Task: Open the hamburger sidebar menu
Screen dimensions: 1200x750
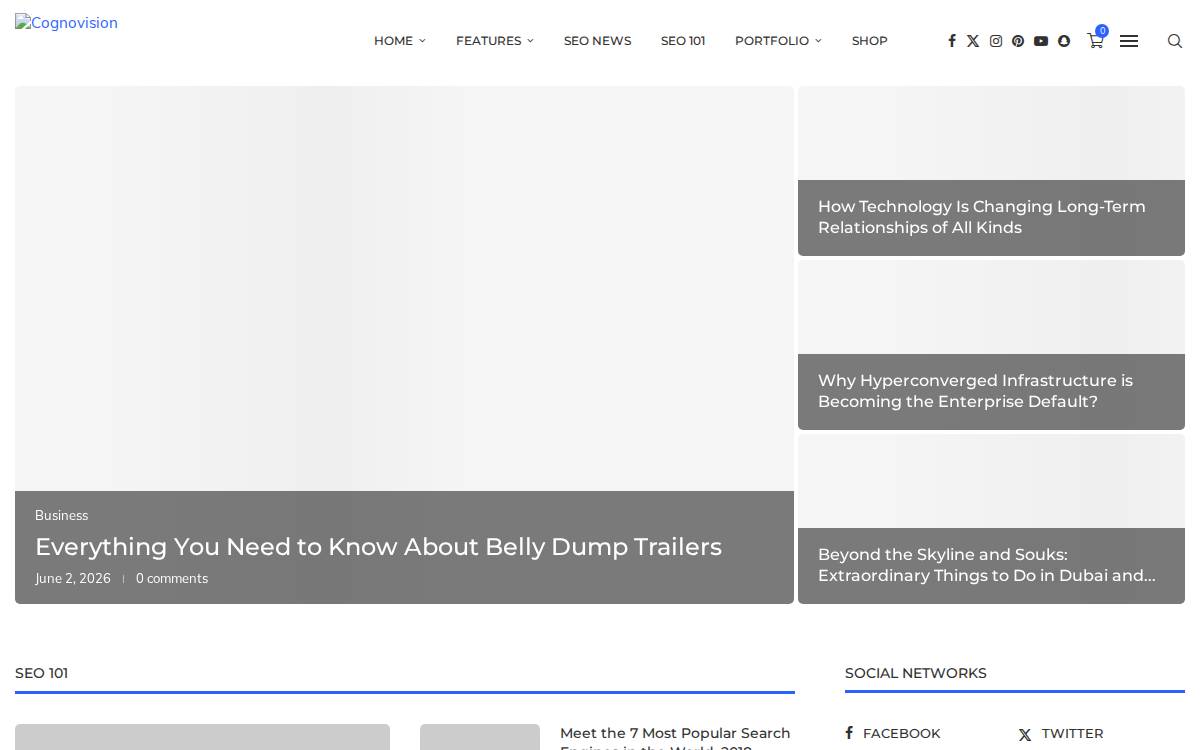Action: tap(1129, 41)
